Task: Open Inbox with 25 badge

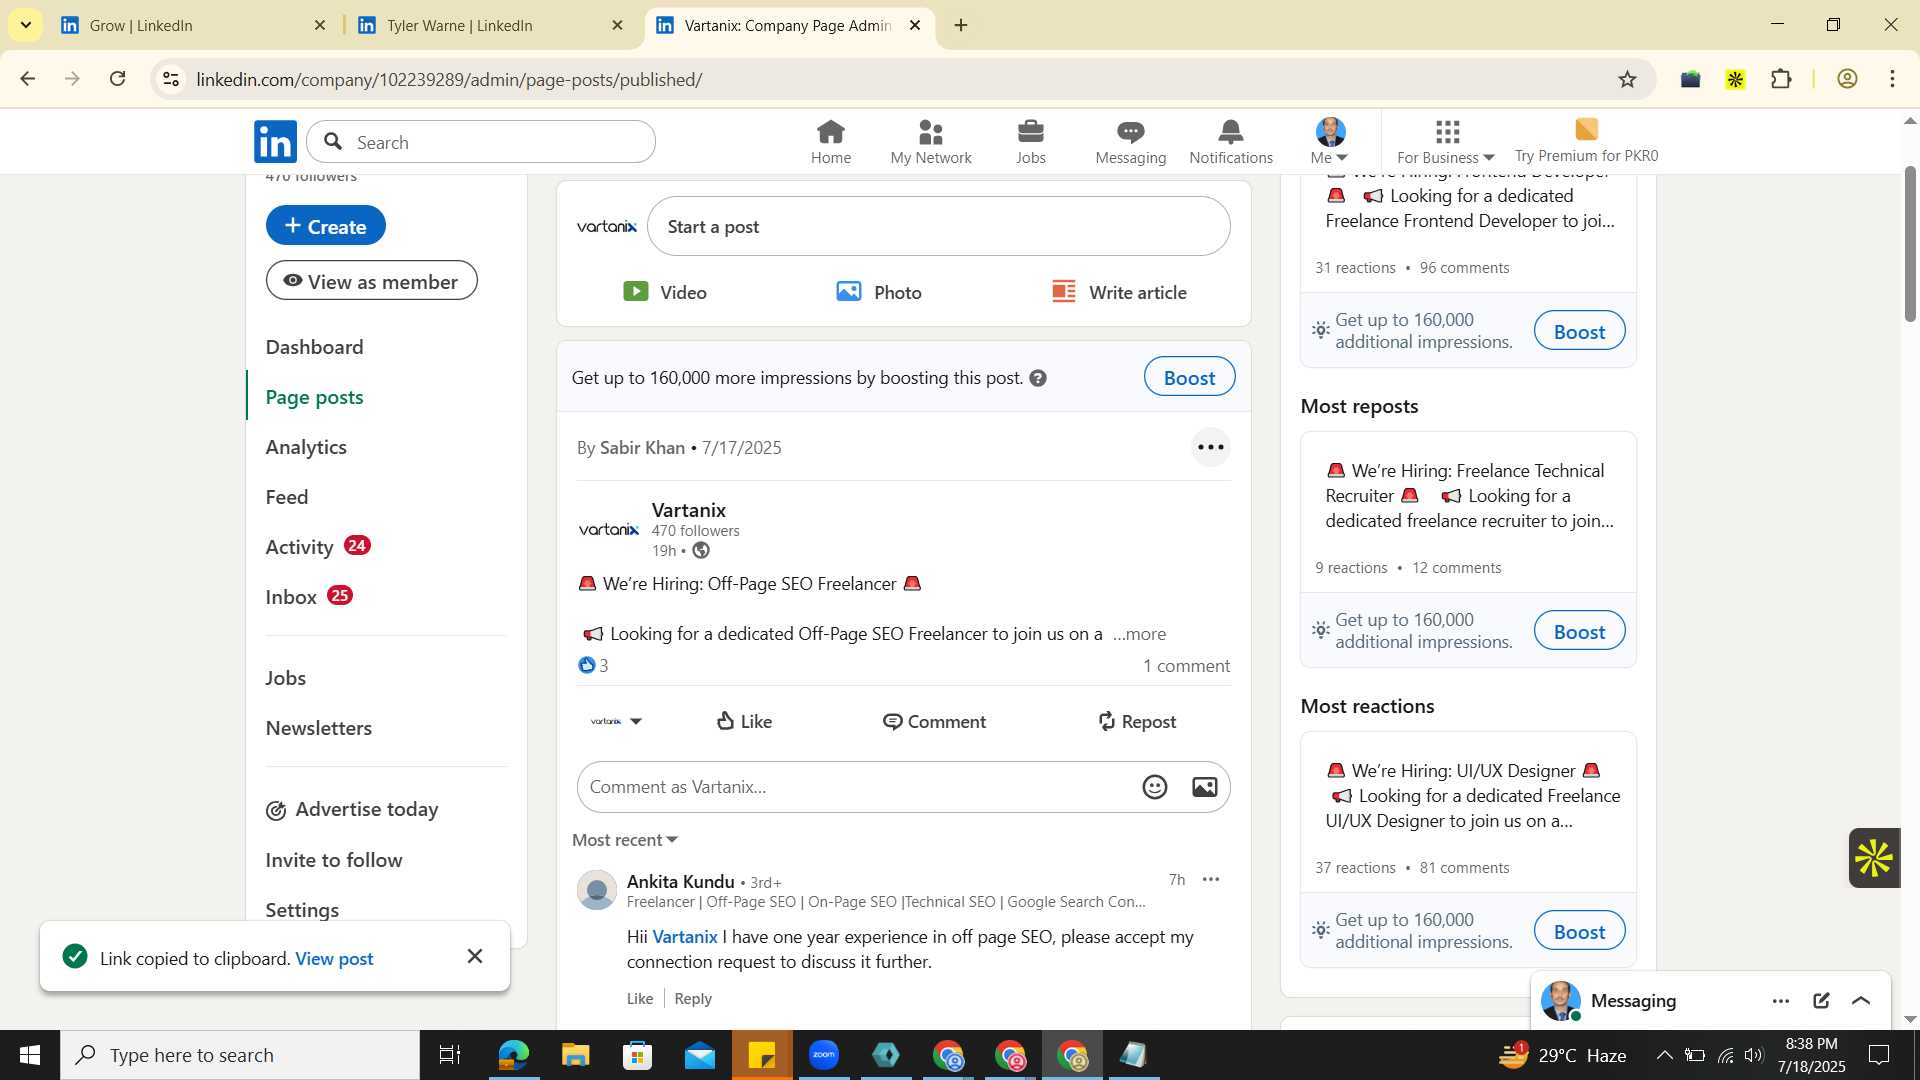Action: click(x=309, y=597)
